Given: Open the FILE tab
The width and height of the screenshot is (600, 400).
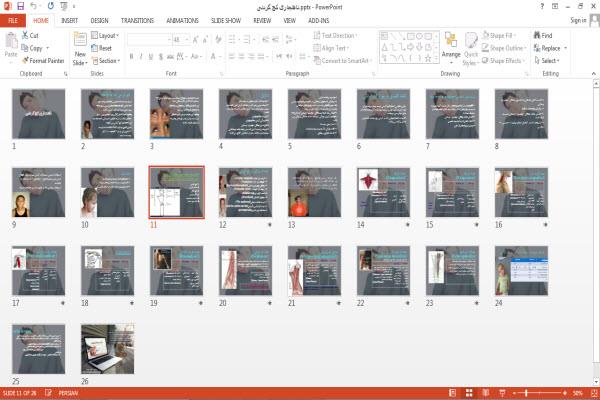Looking at the screenshot, I should (13, 20).
